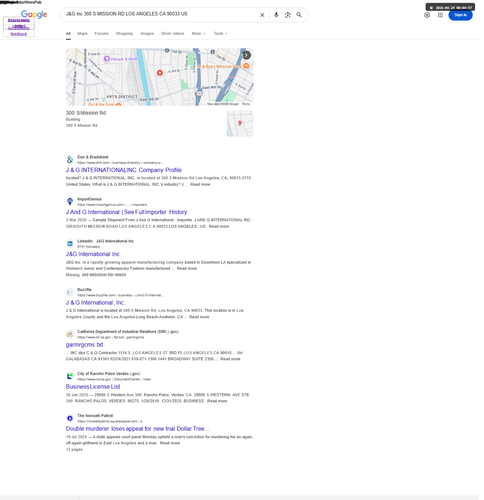This screenshot has height=500, width=484.
Task: Switch to the Short videos tab
Action: point(172,33)
